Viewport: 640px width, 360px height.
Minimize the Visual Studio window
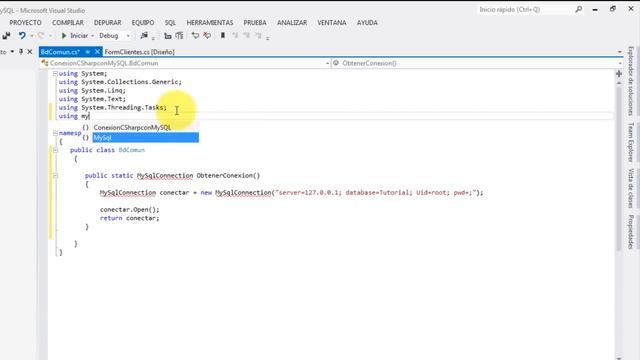(x=595, y=9)
